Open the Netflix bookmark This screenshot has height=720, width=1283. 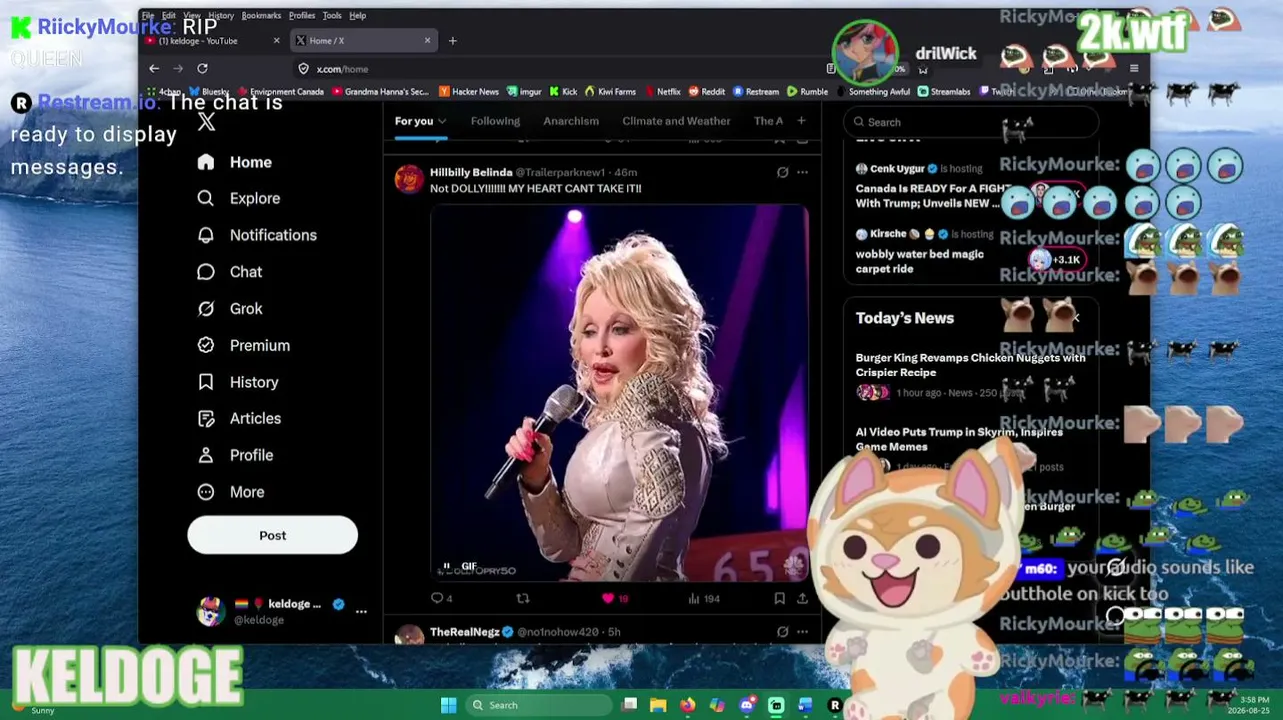coord(662,92)
